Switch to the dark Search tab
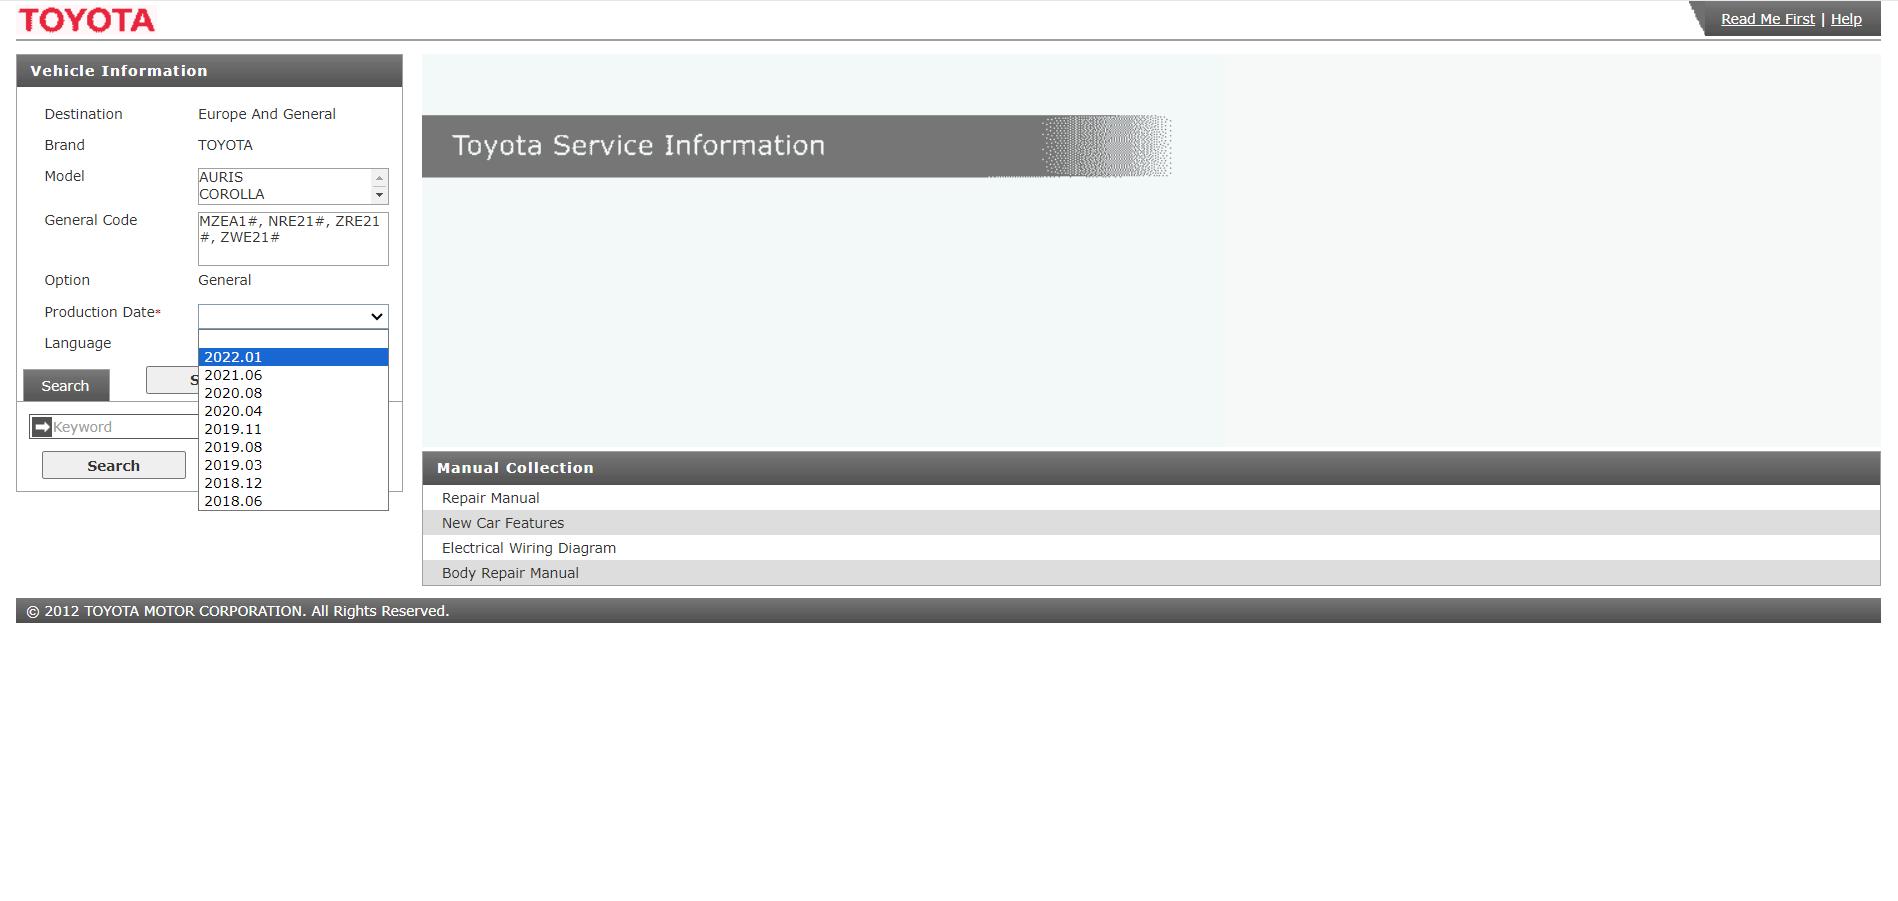This screenshot has height=901, width=1898. click(x=66, y=385)
